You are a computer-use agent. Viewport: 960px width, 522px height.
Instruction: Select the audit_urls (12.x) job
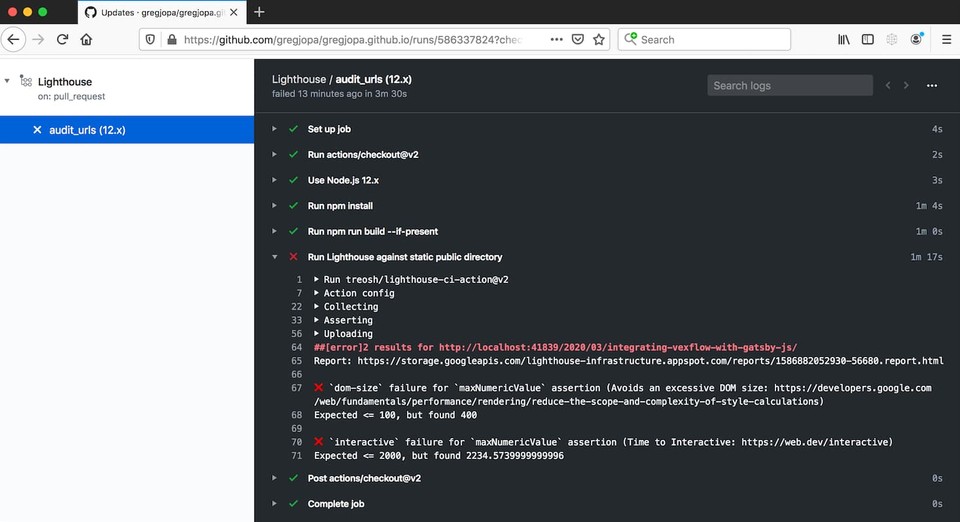pos(127,130)
